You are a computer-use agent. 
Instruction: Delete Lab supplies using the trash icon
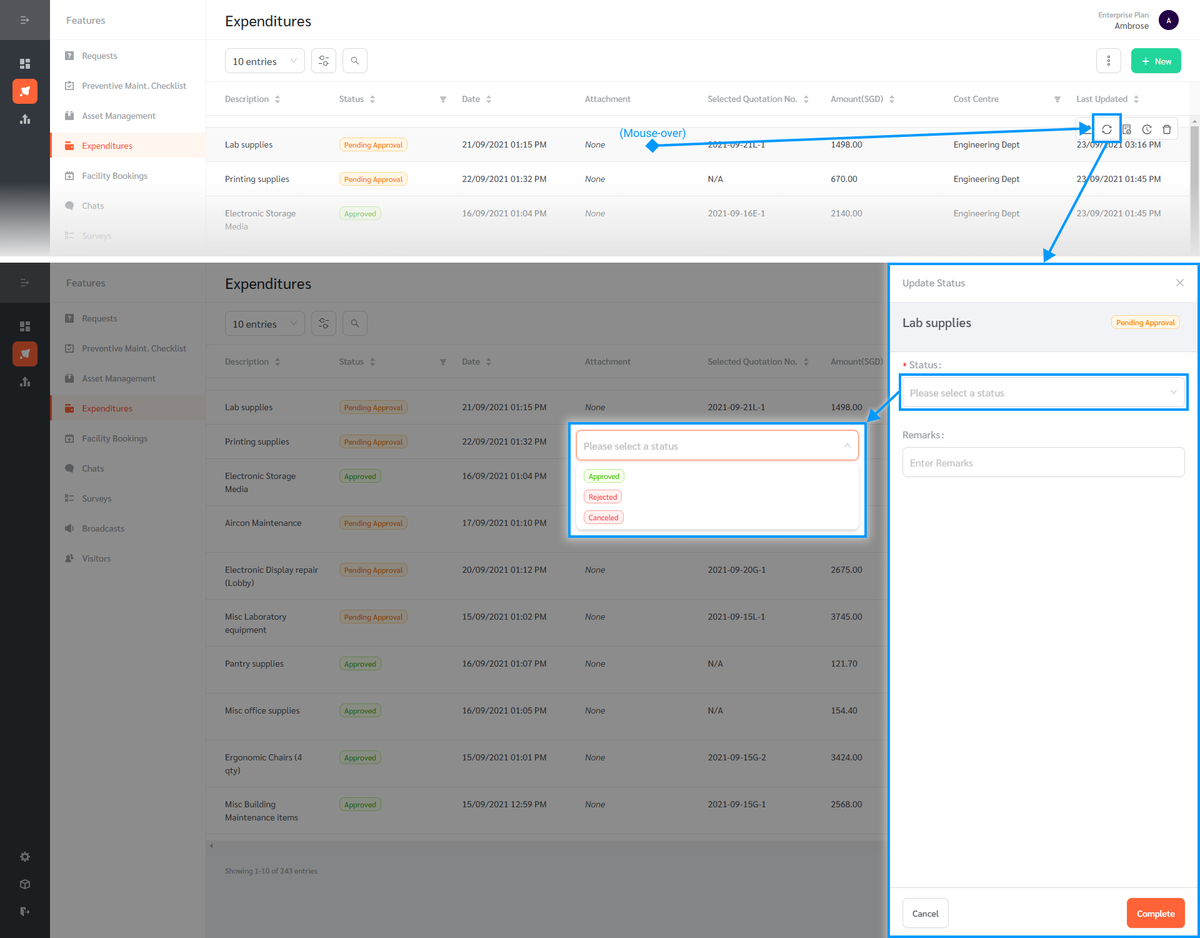(1167, 129)
